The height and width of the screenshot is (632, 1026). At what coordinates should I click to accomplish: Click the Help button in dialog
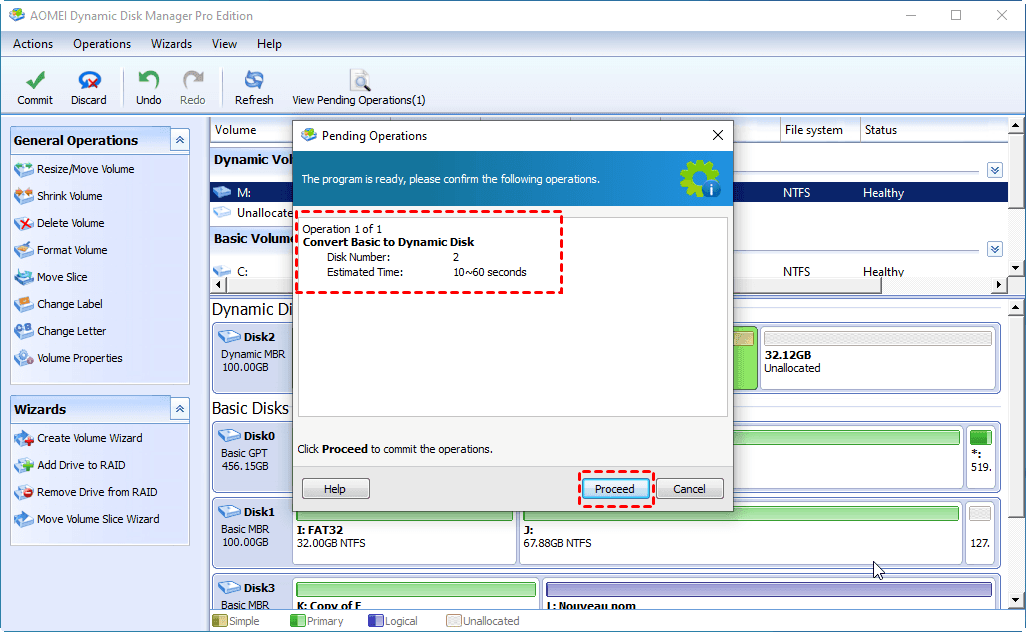336,489
